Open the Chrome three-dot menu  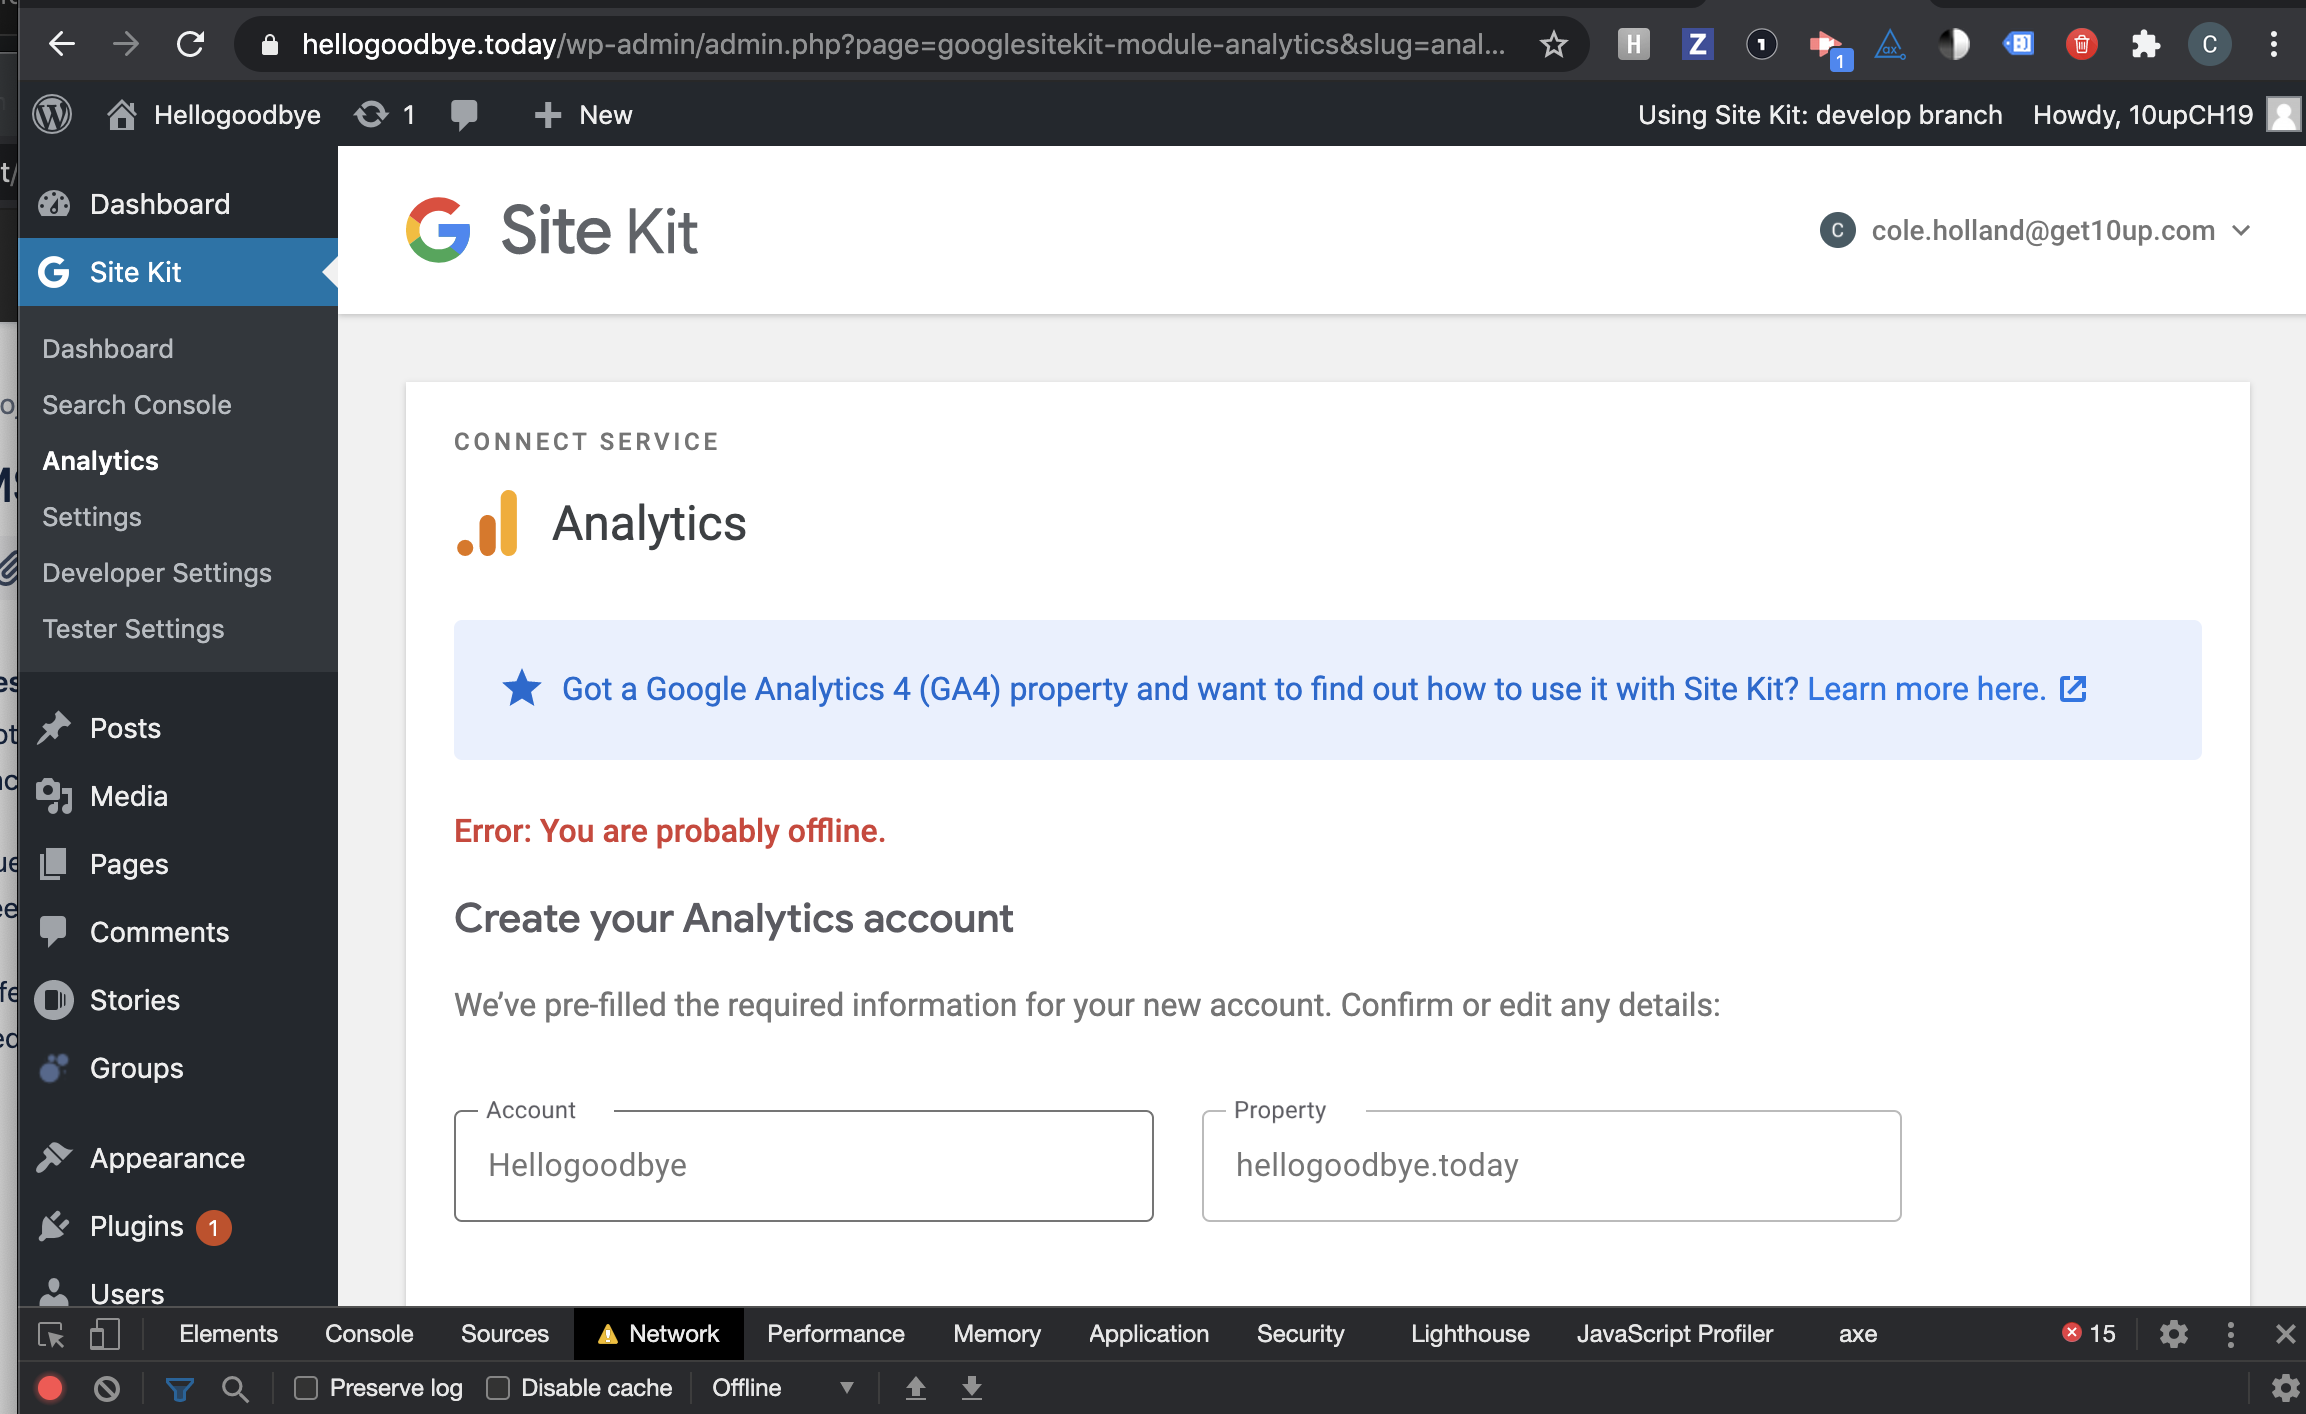pyautogui.click(x=2273, y=44)
